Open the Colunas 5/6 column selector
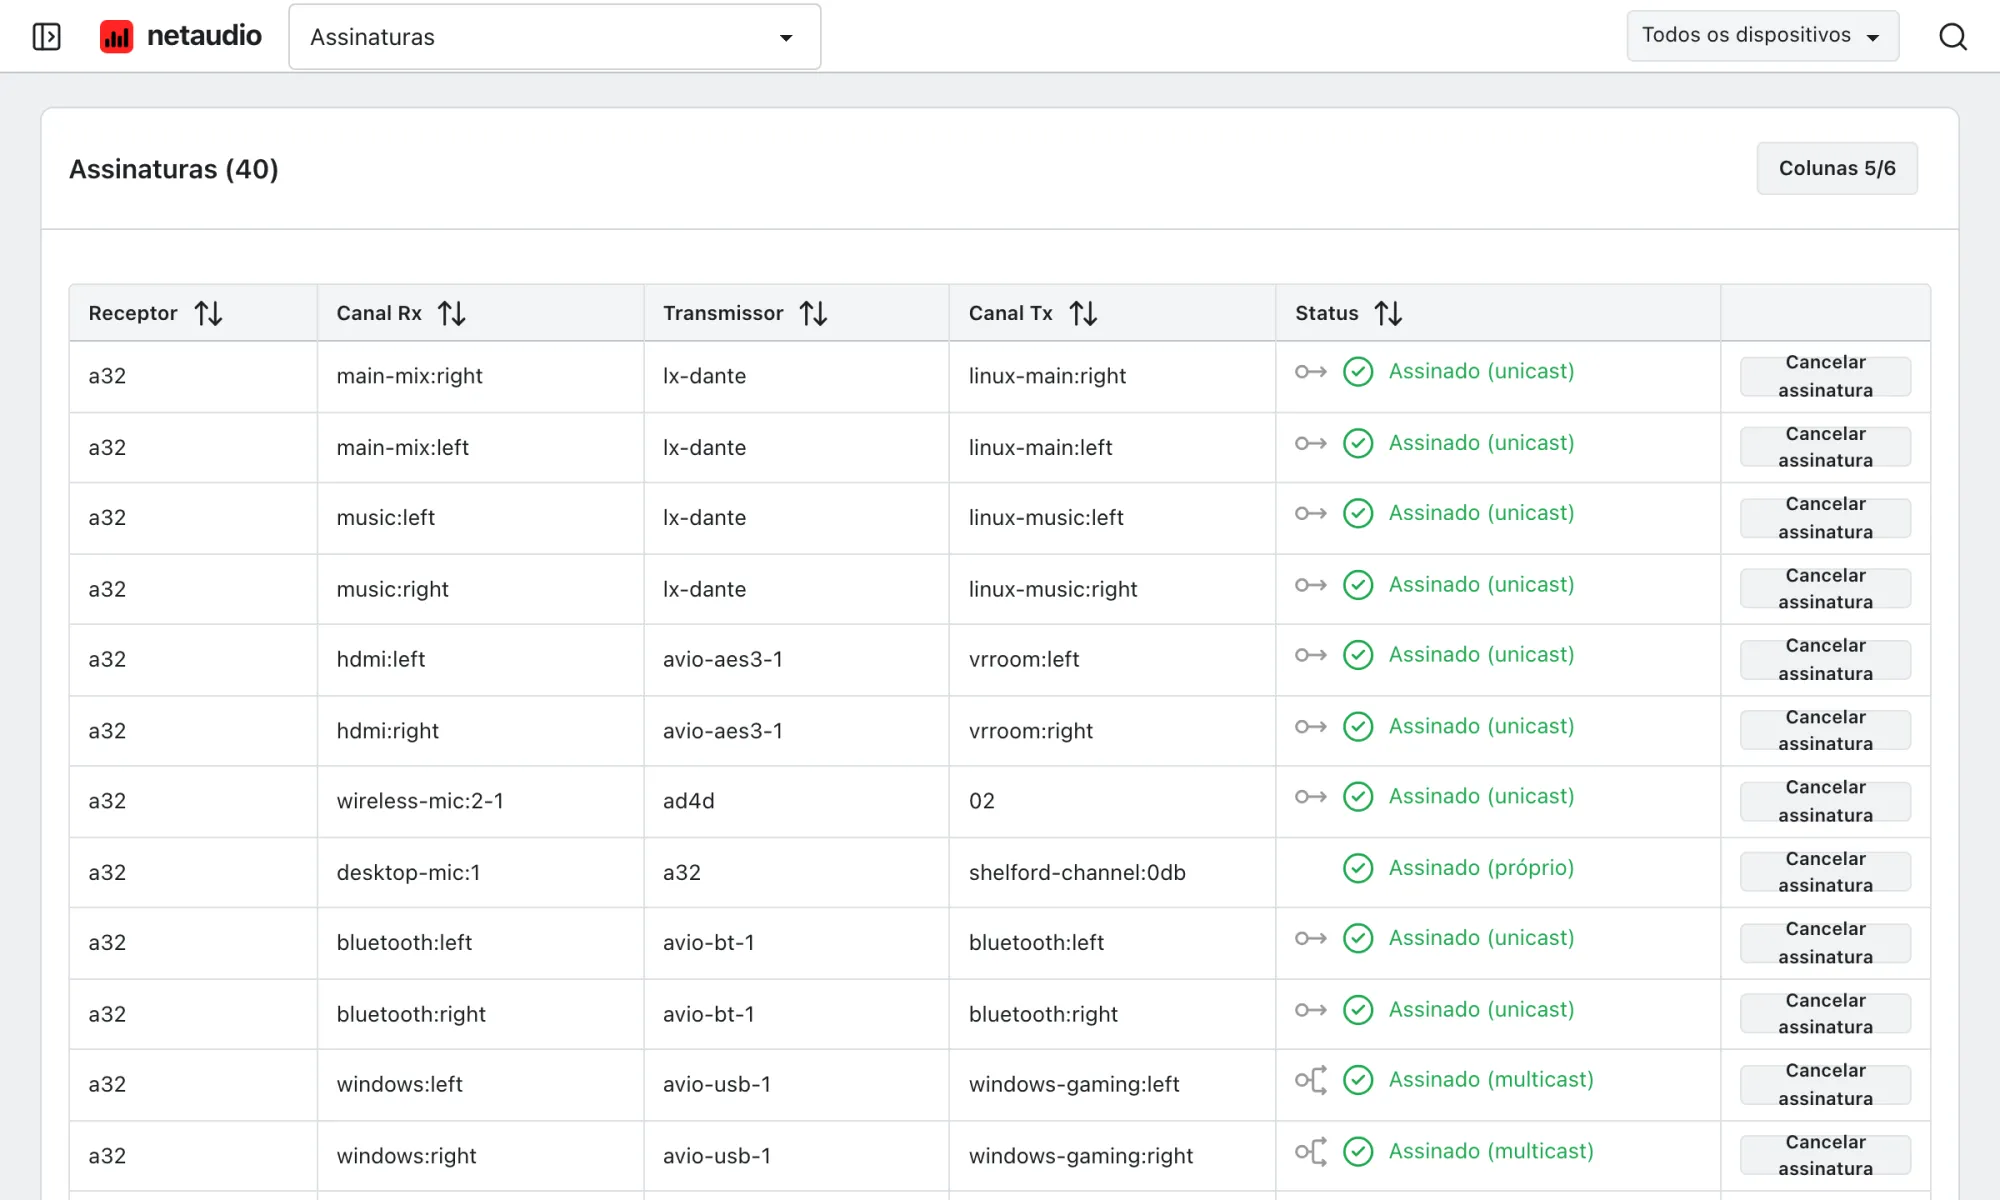 (x=1837, y=168)
